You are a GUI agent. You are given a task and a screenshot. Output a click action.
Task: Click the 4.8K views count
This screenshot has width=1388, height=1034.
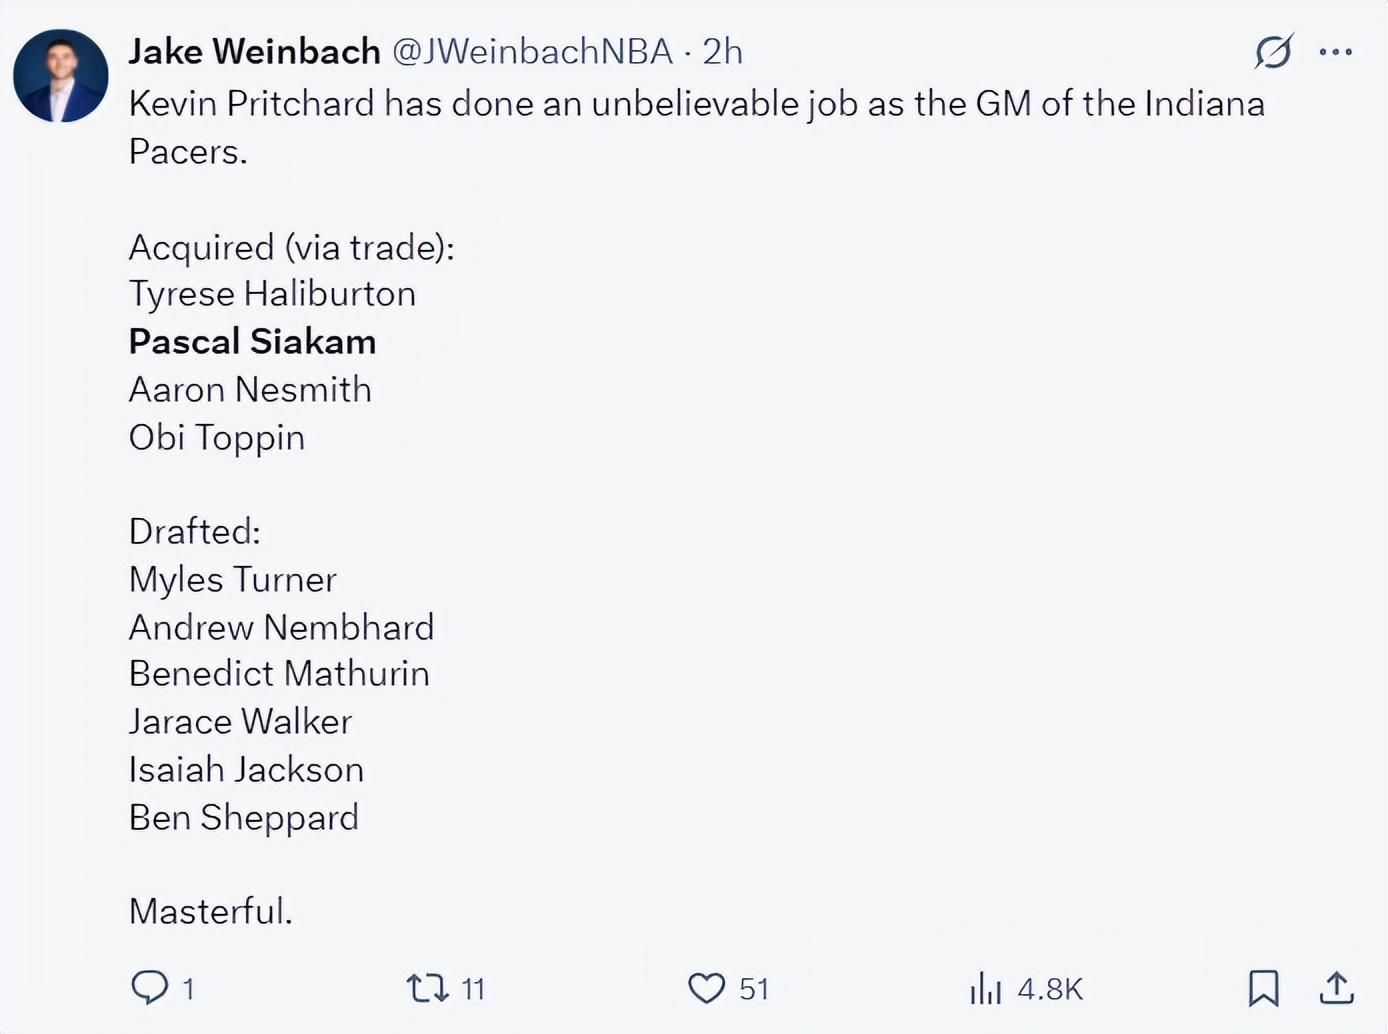(x=1050, y=989)
